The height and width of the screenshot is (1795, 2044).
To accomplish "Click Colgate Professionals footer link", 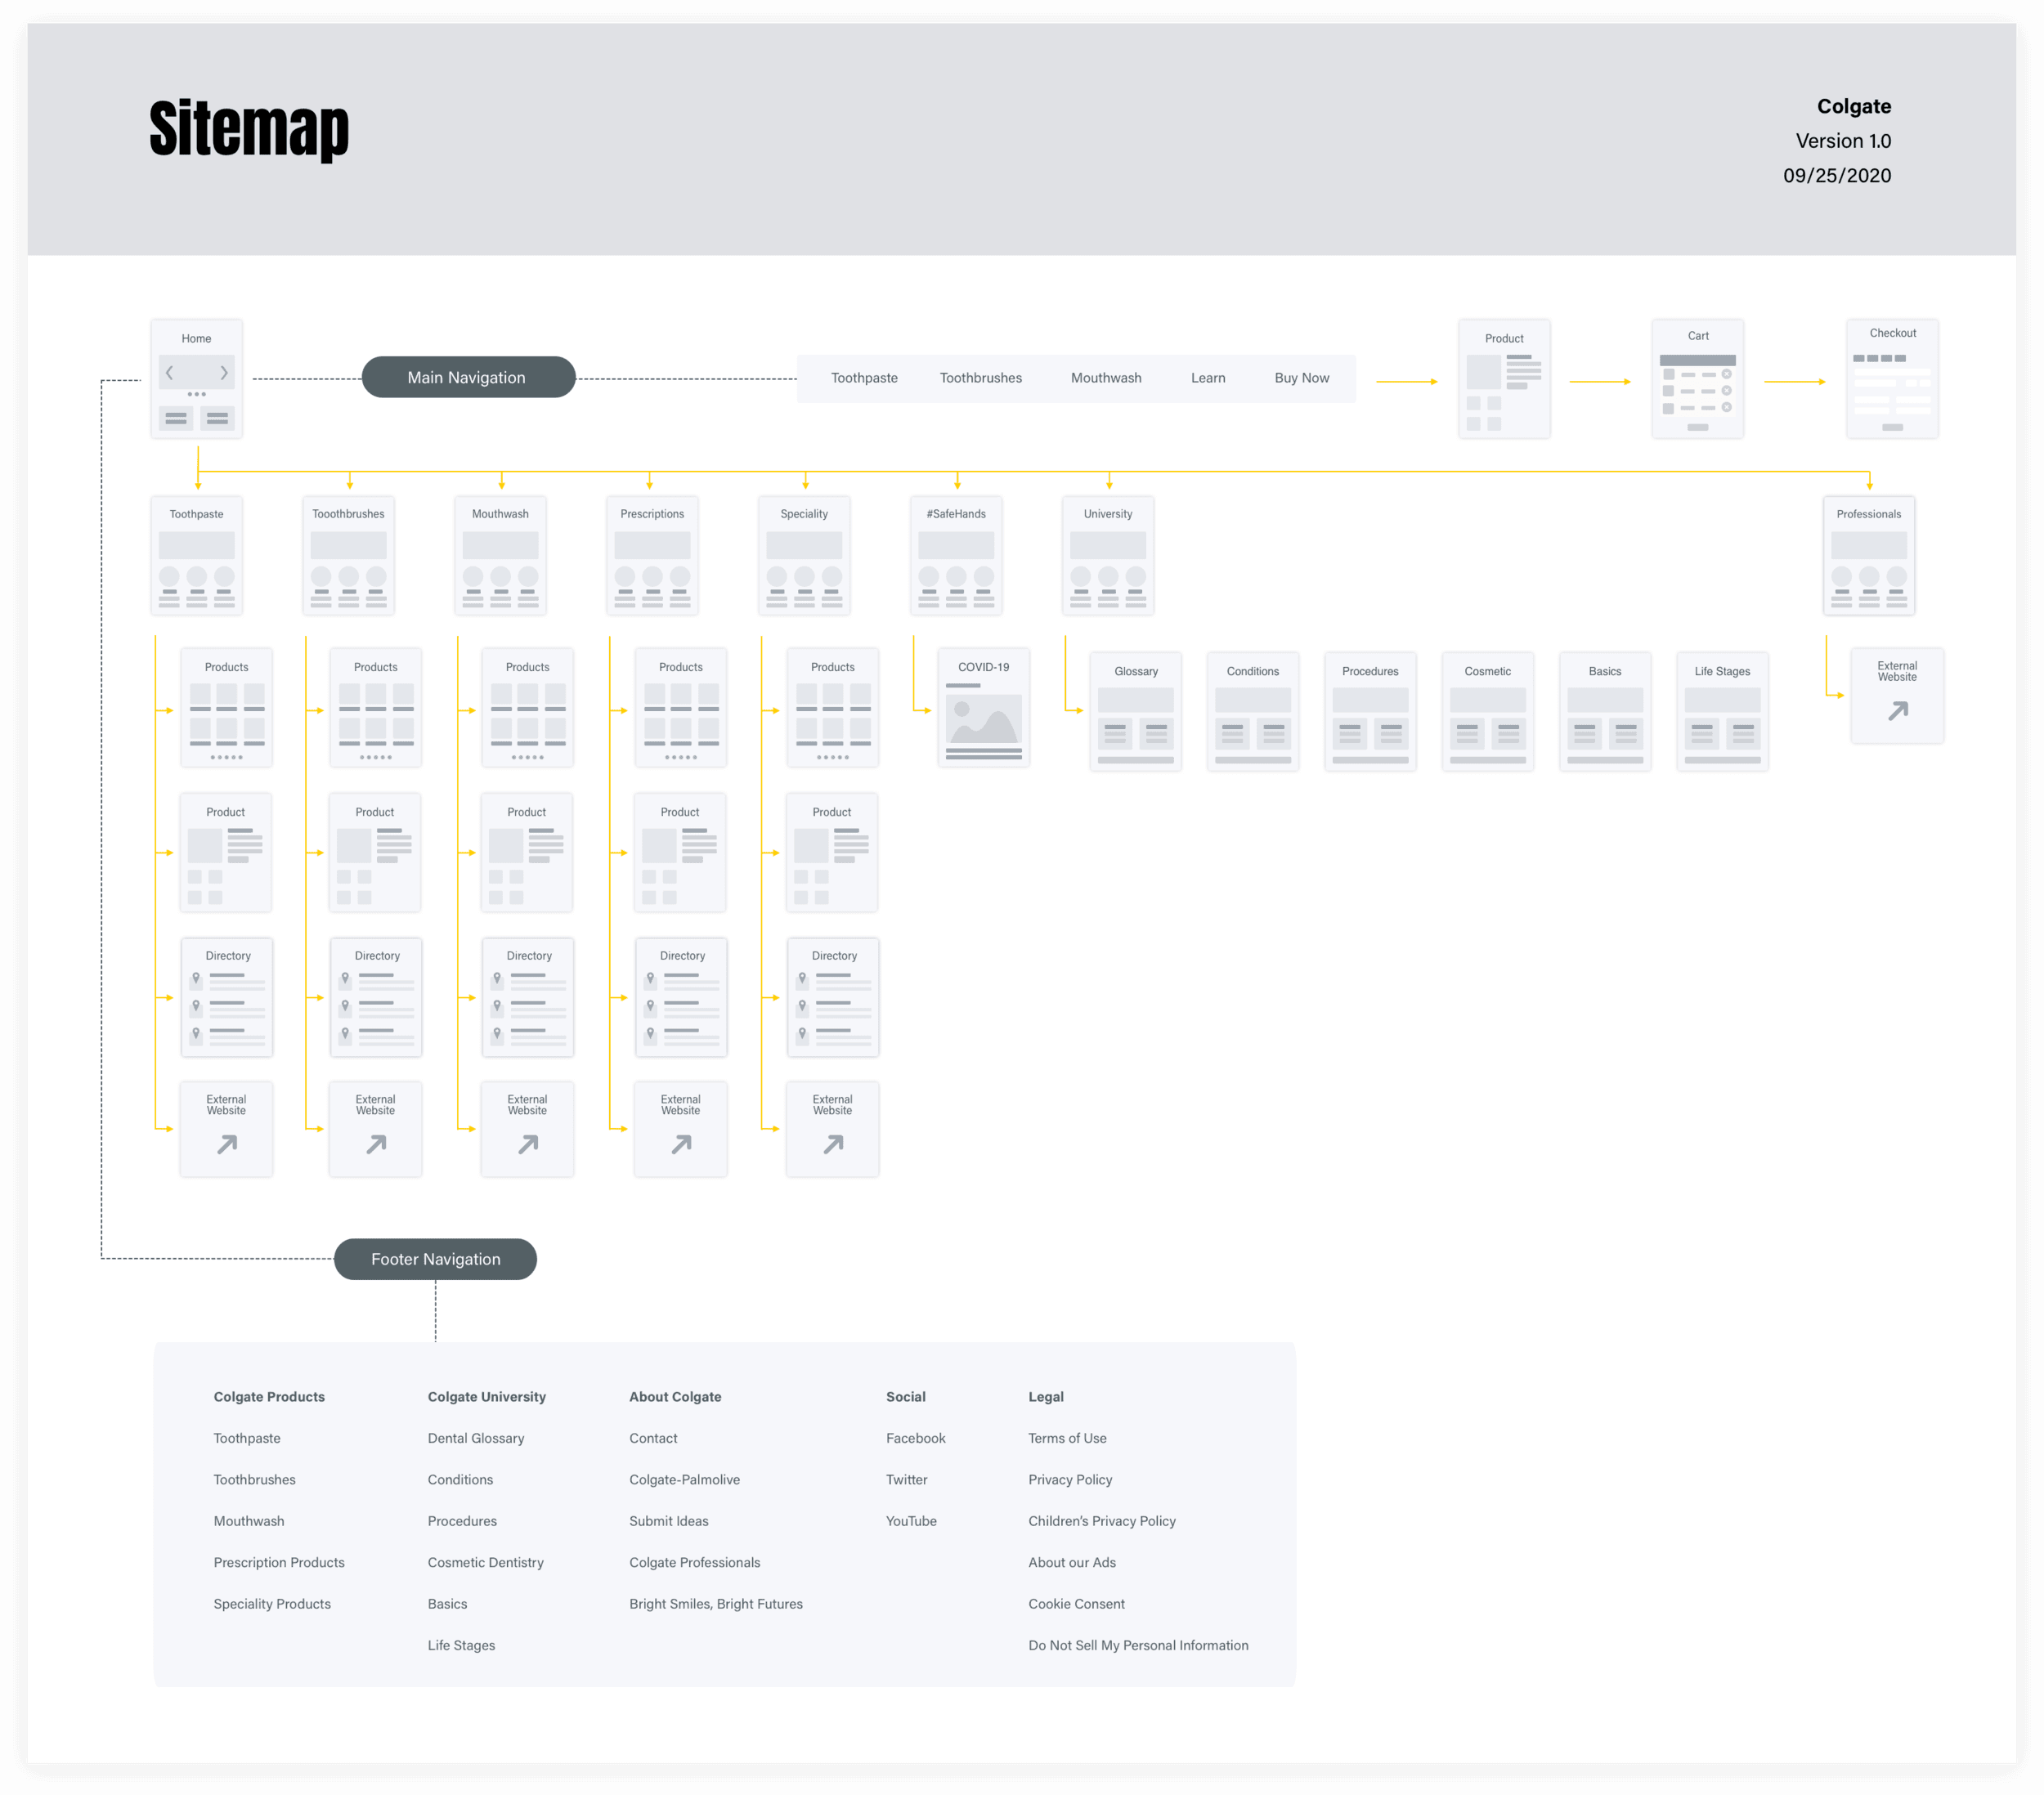I will click(695, 1562).
